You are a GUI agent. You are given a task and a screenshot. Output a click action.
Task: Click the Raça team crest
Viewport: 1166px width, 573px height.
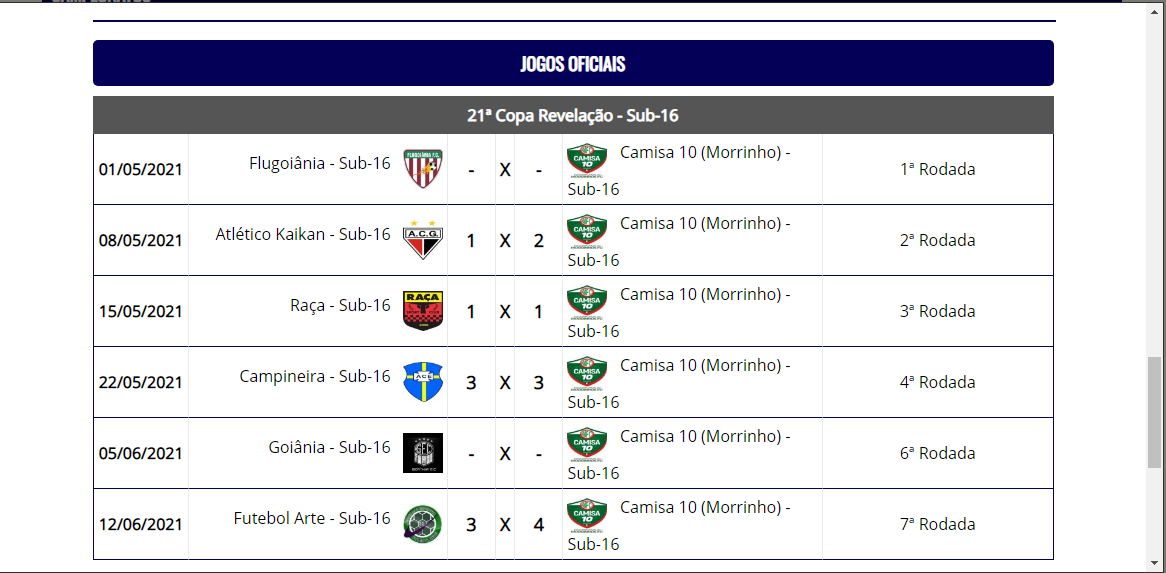click(422, 311)
